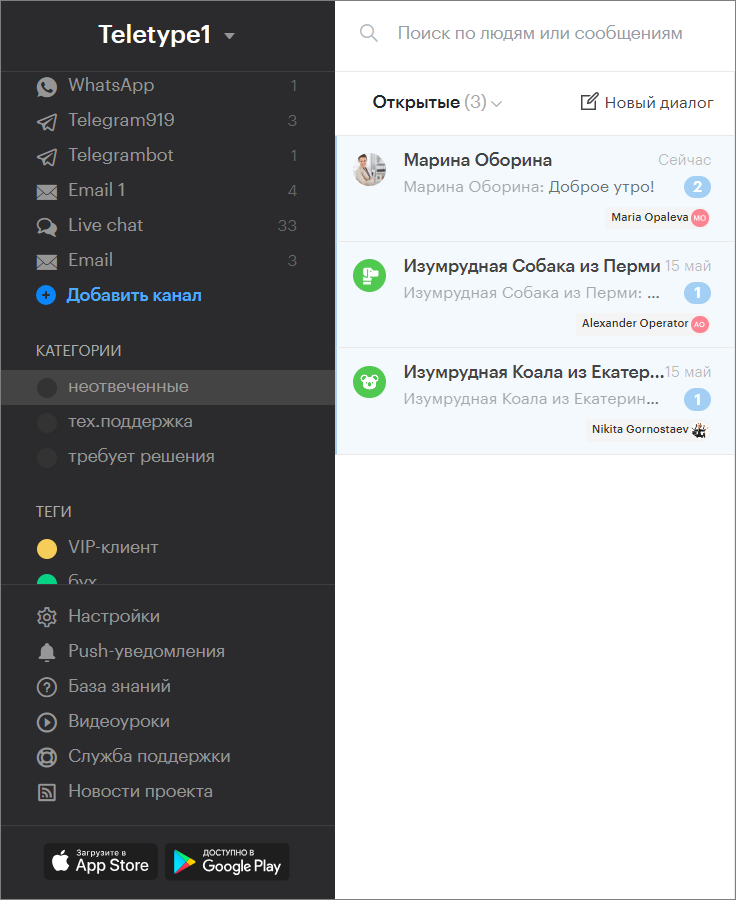Click the Push notifications bell icon
This screenshot has width=736, height=900.
(47, 652)
